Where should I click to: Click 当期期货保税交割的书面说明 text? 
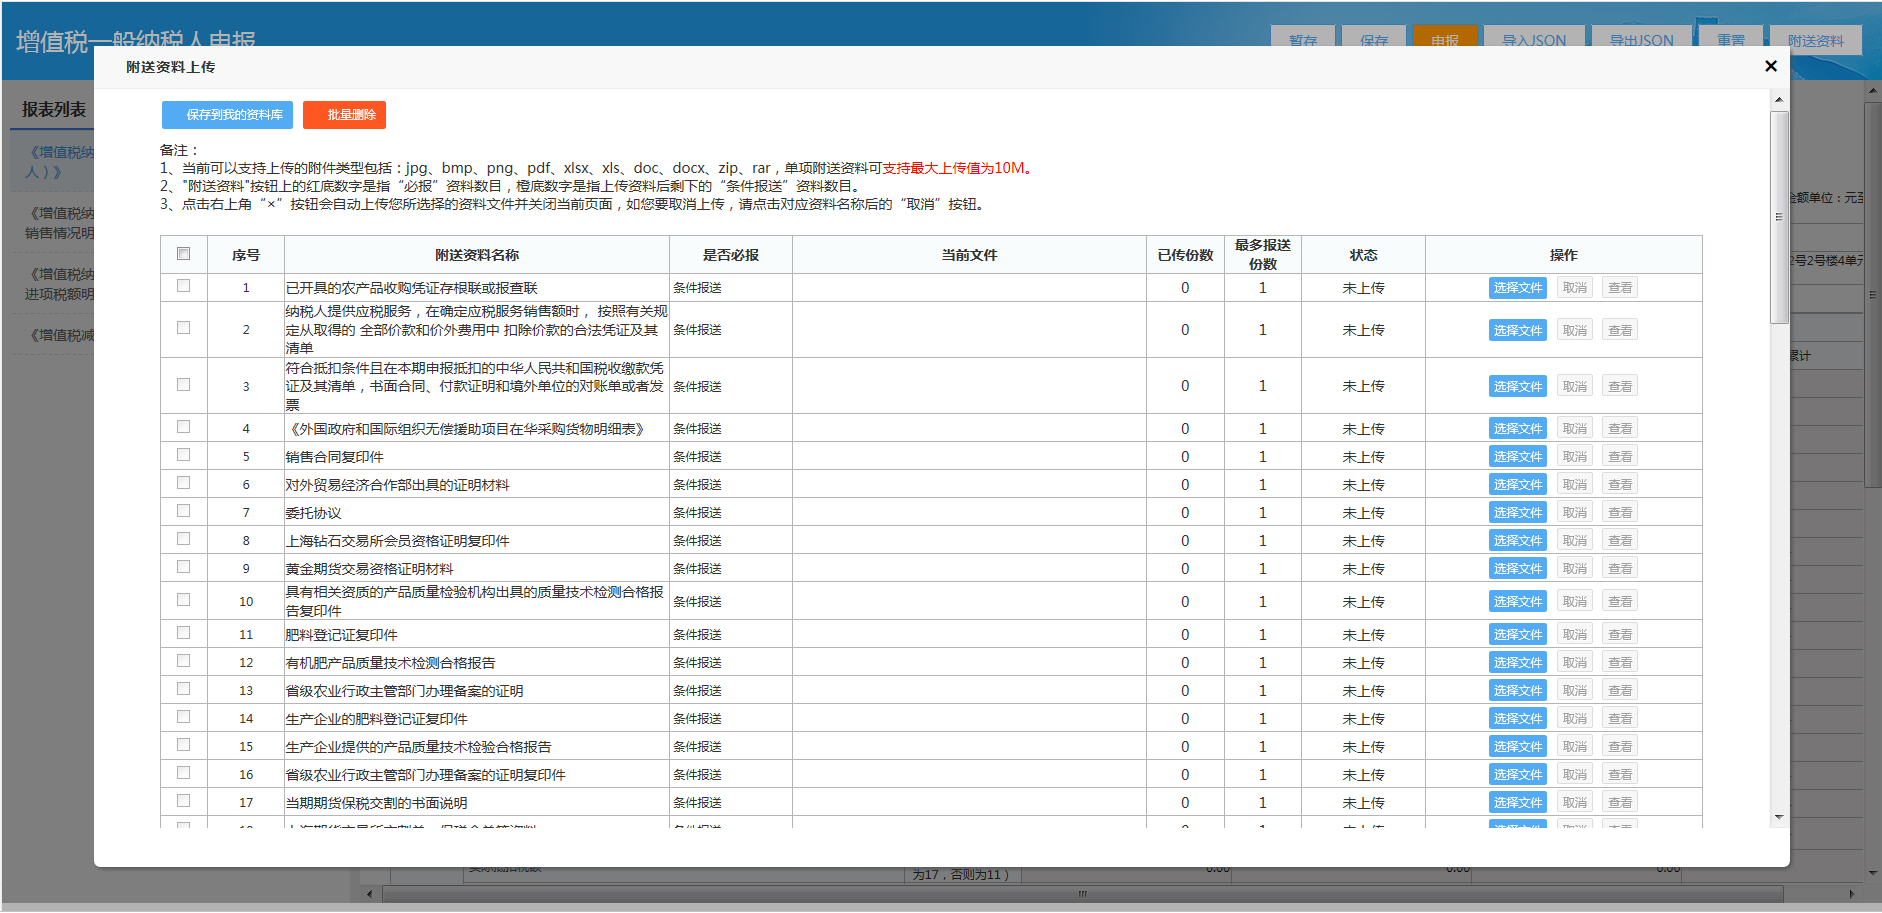[377, 803]
